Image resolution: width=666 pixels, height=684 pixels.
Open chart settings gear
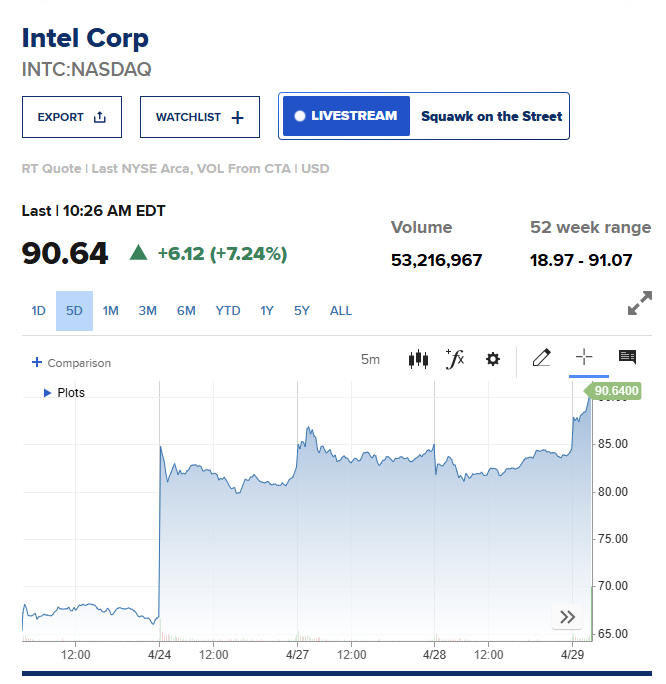pos(492,359)
